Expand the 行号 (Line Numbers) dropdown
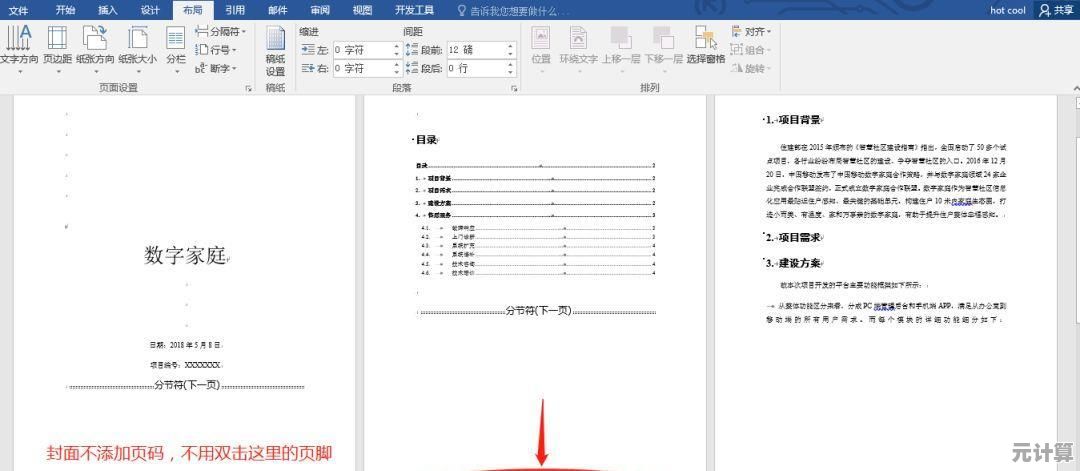 click(217, 50)
